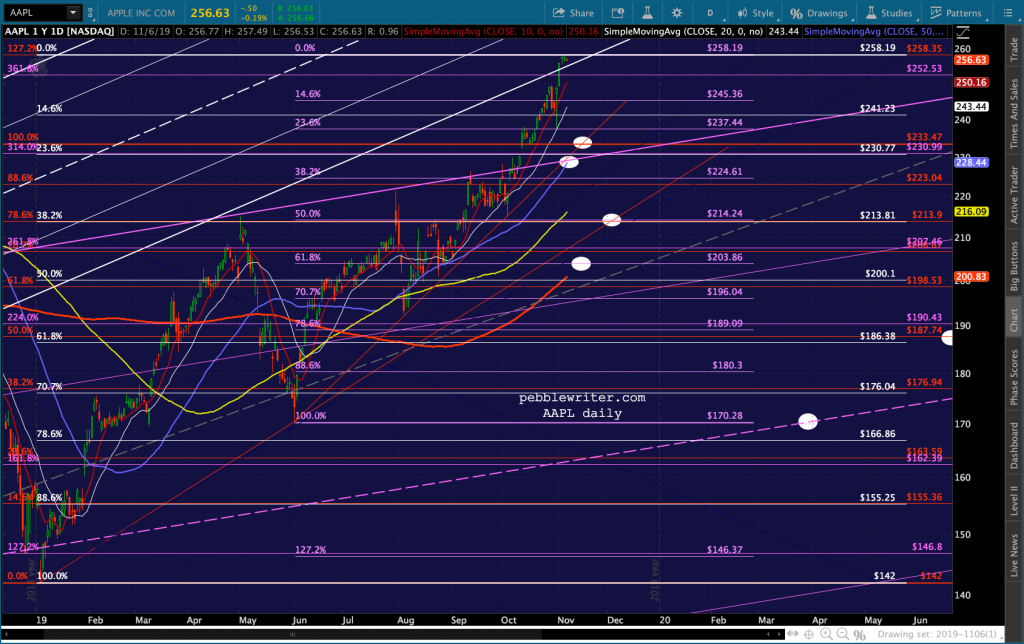This screenshot has width=1024, height=644.
Task: Click the zoom in magnifier icon
Action: click(x=826, y=634)
